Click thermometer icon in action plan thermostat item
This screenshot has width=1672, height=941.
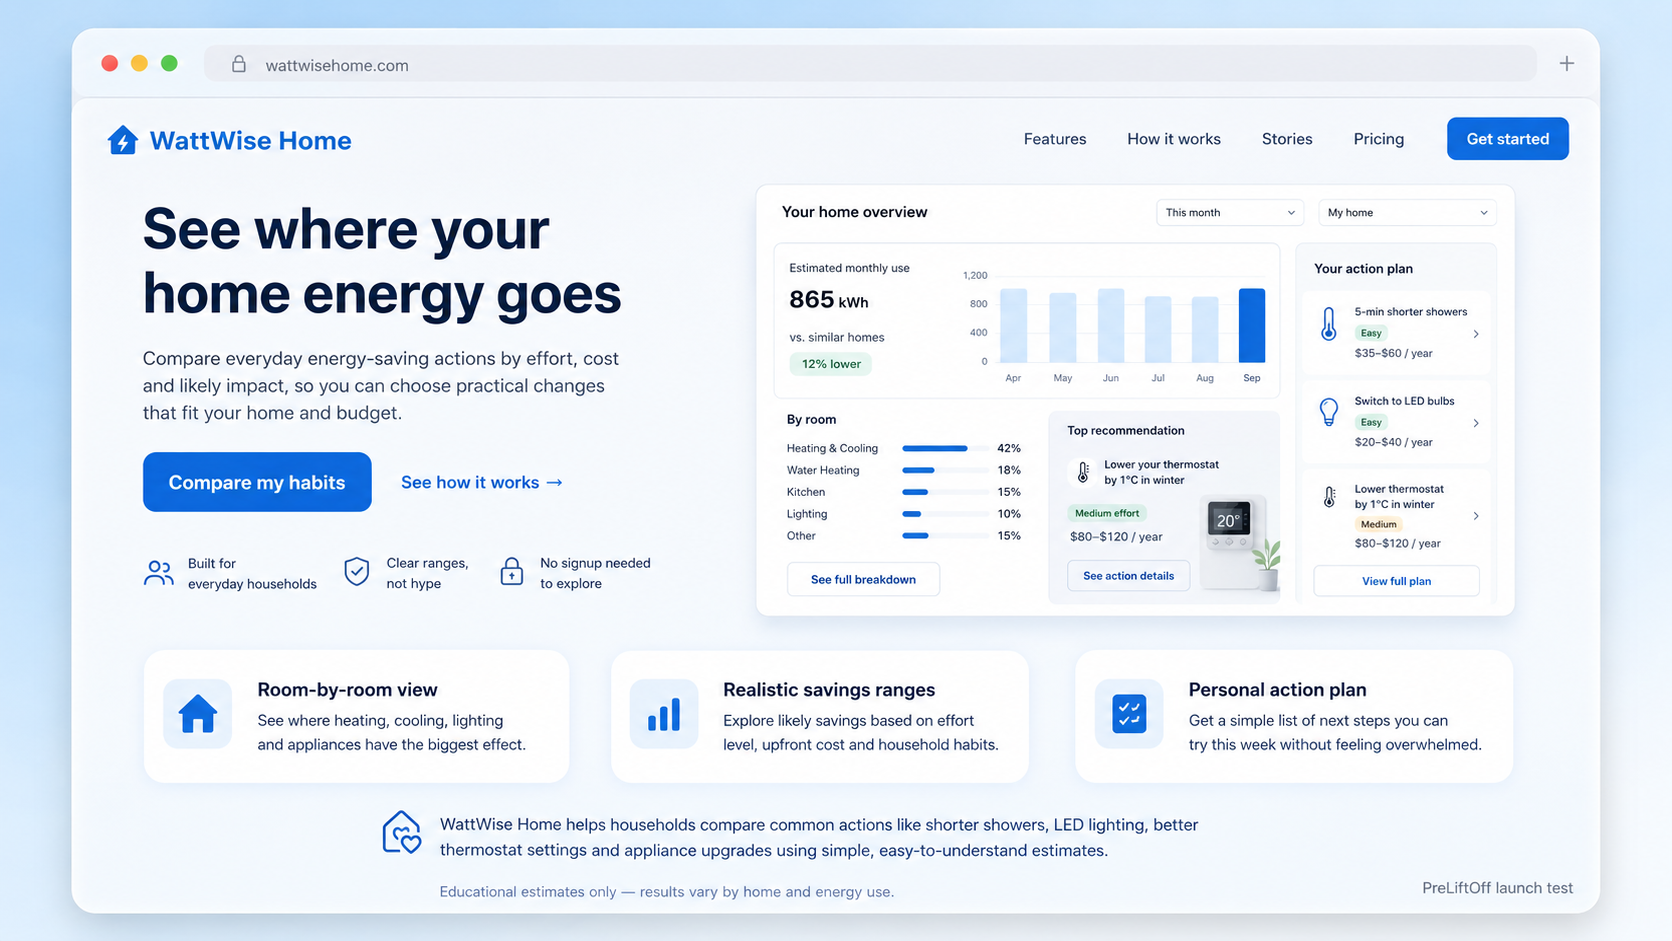pyautogui.click(x=1329, y=497)
